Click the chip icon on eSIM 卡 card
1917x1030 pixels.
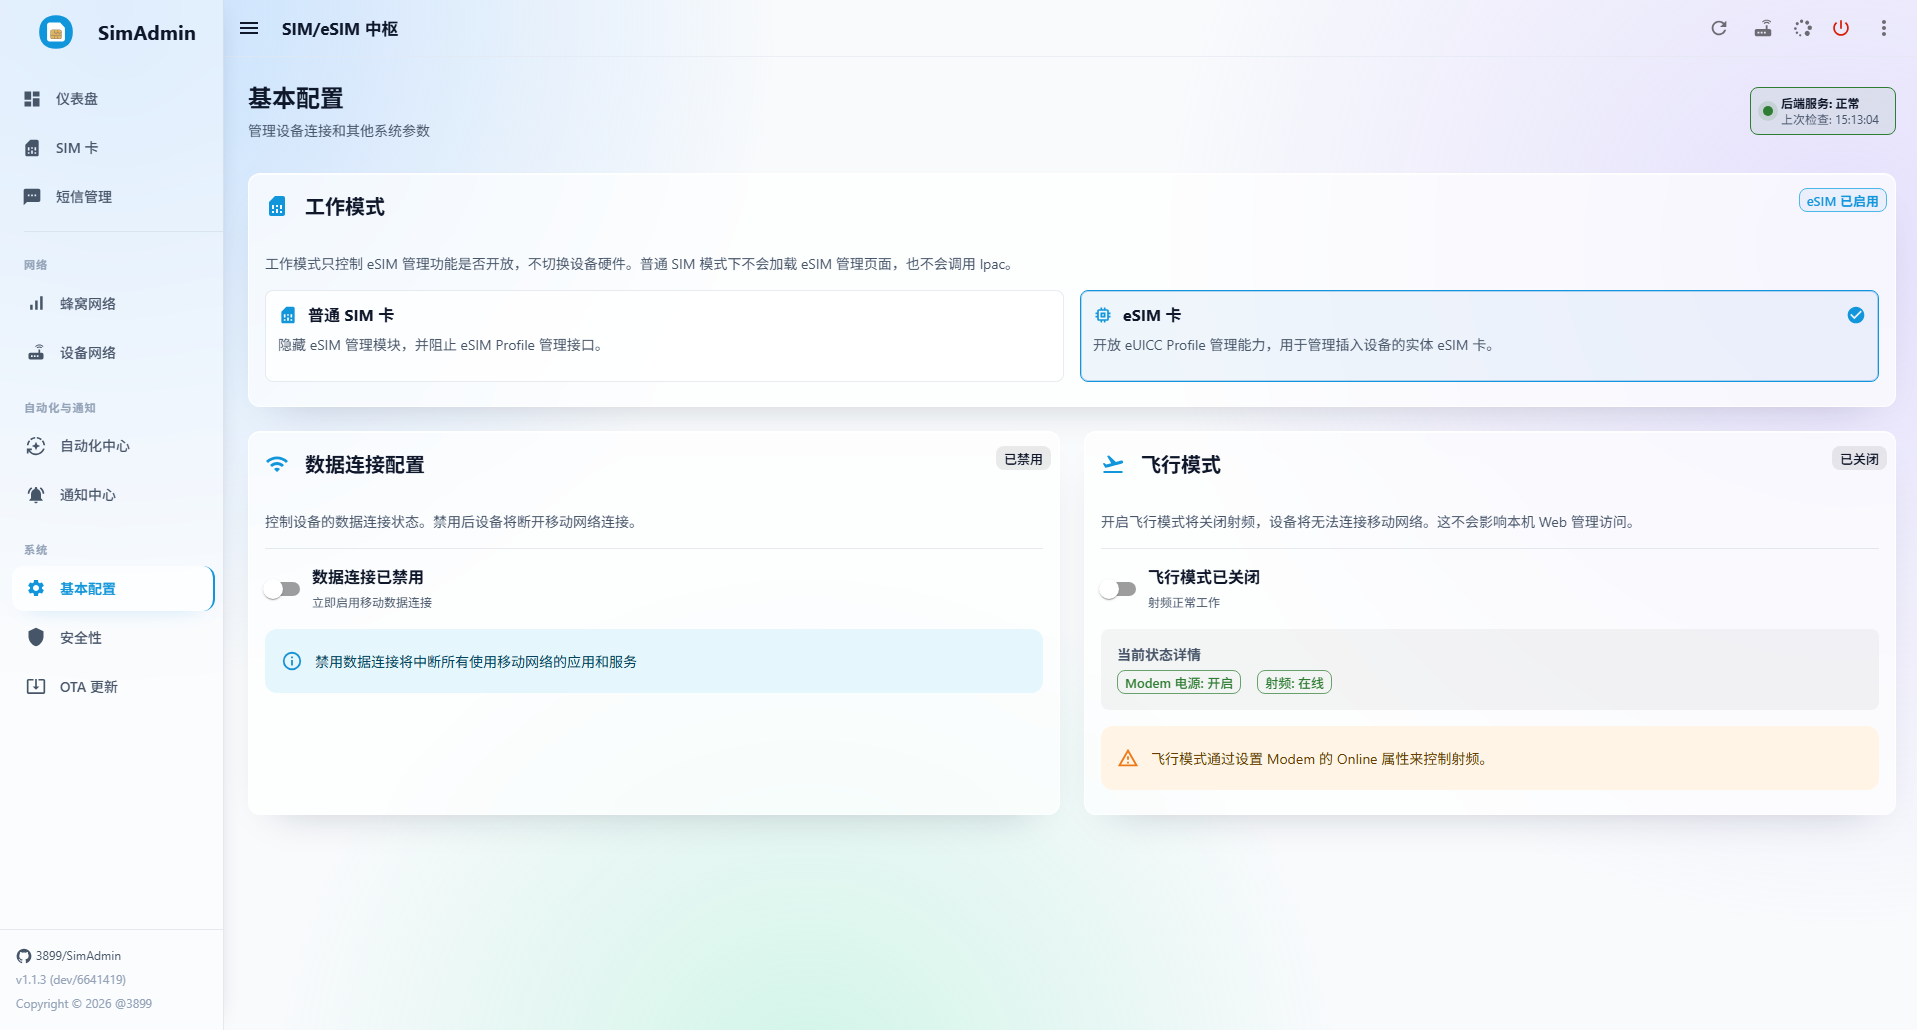pos(1103,315)
